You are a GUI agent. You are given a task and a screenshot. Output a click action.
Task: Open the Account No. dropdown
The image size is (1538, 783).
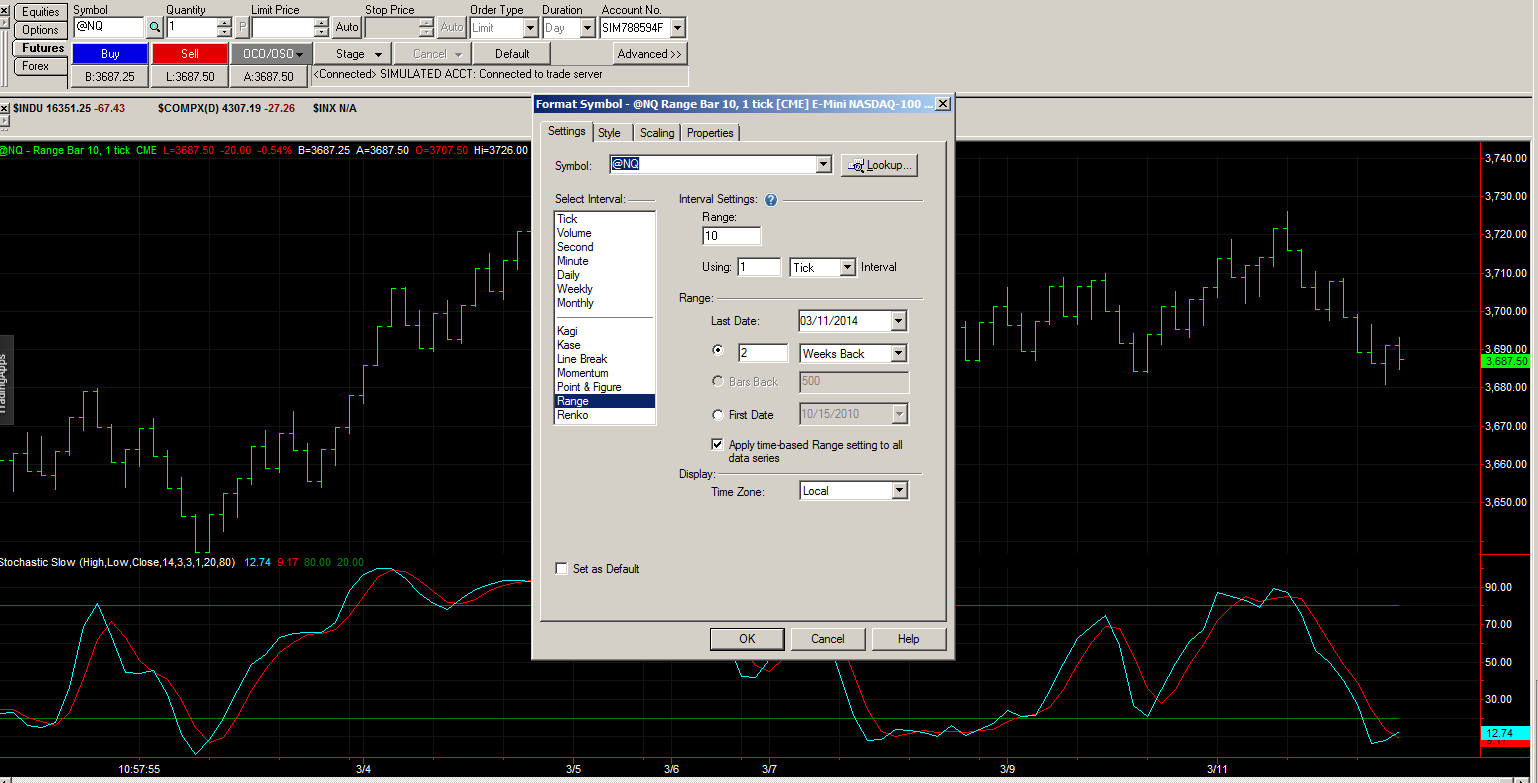click(x=677, y=28)
